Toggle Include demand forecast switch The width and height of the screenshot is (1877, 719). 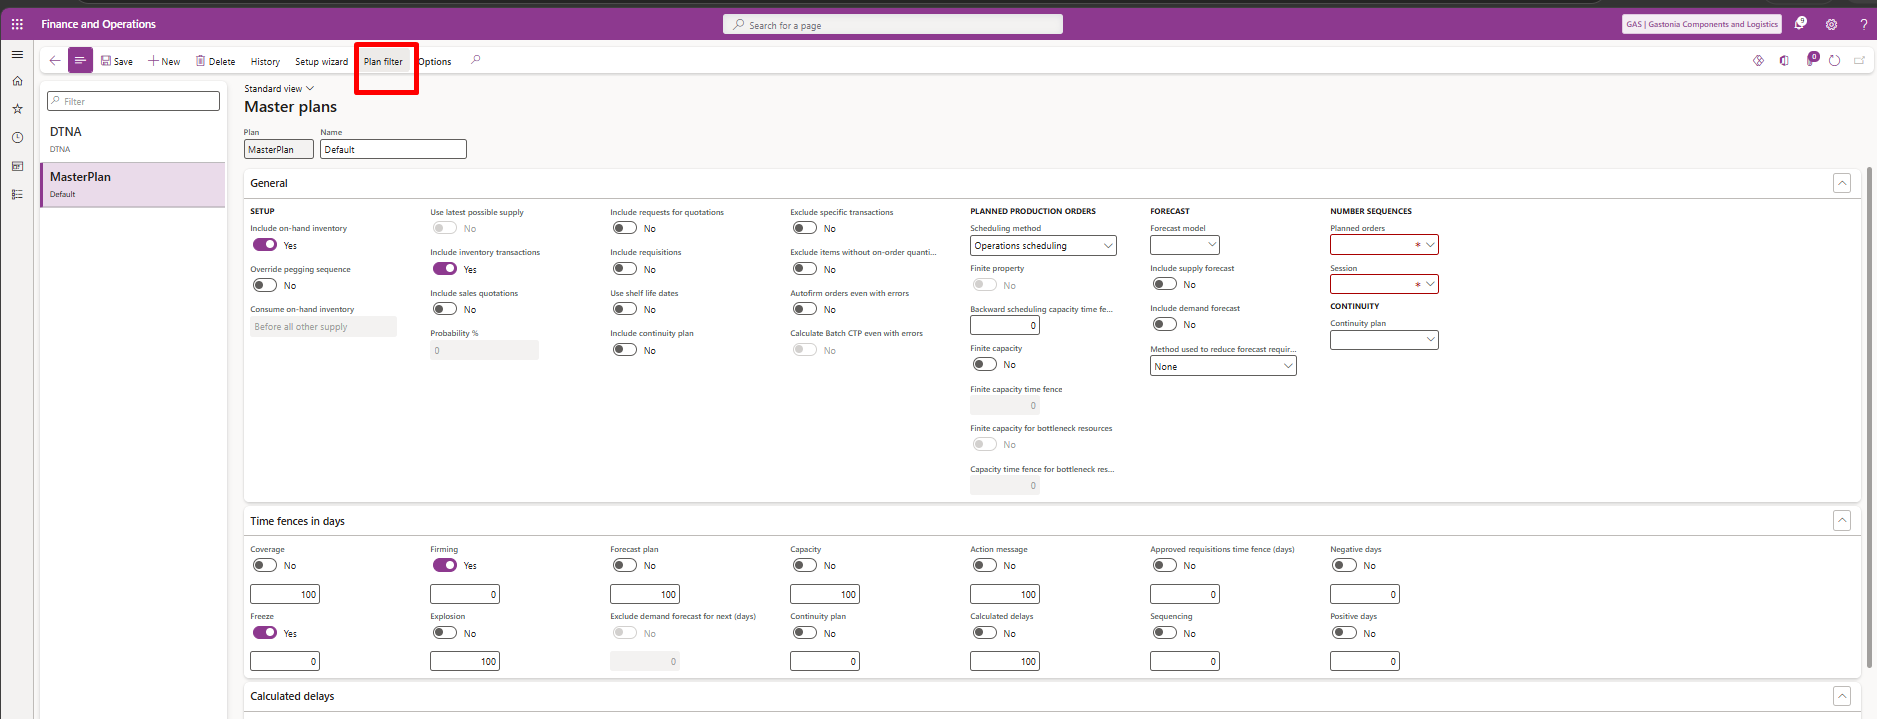[1164, 324]
